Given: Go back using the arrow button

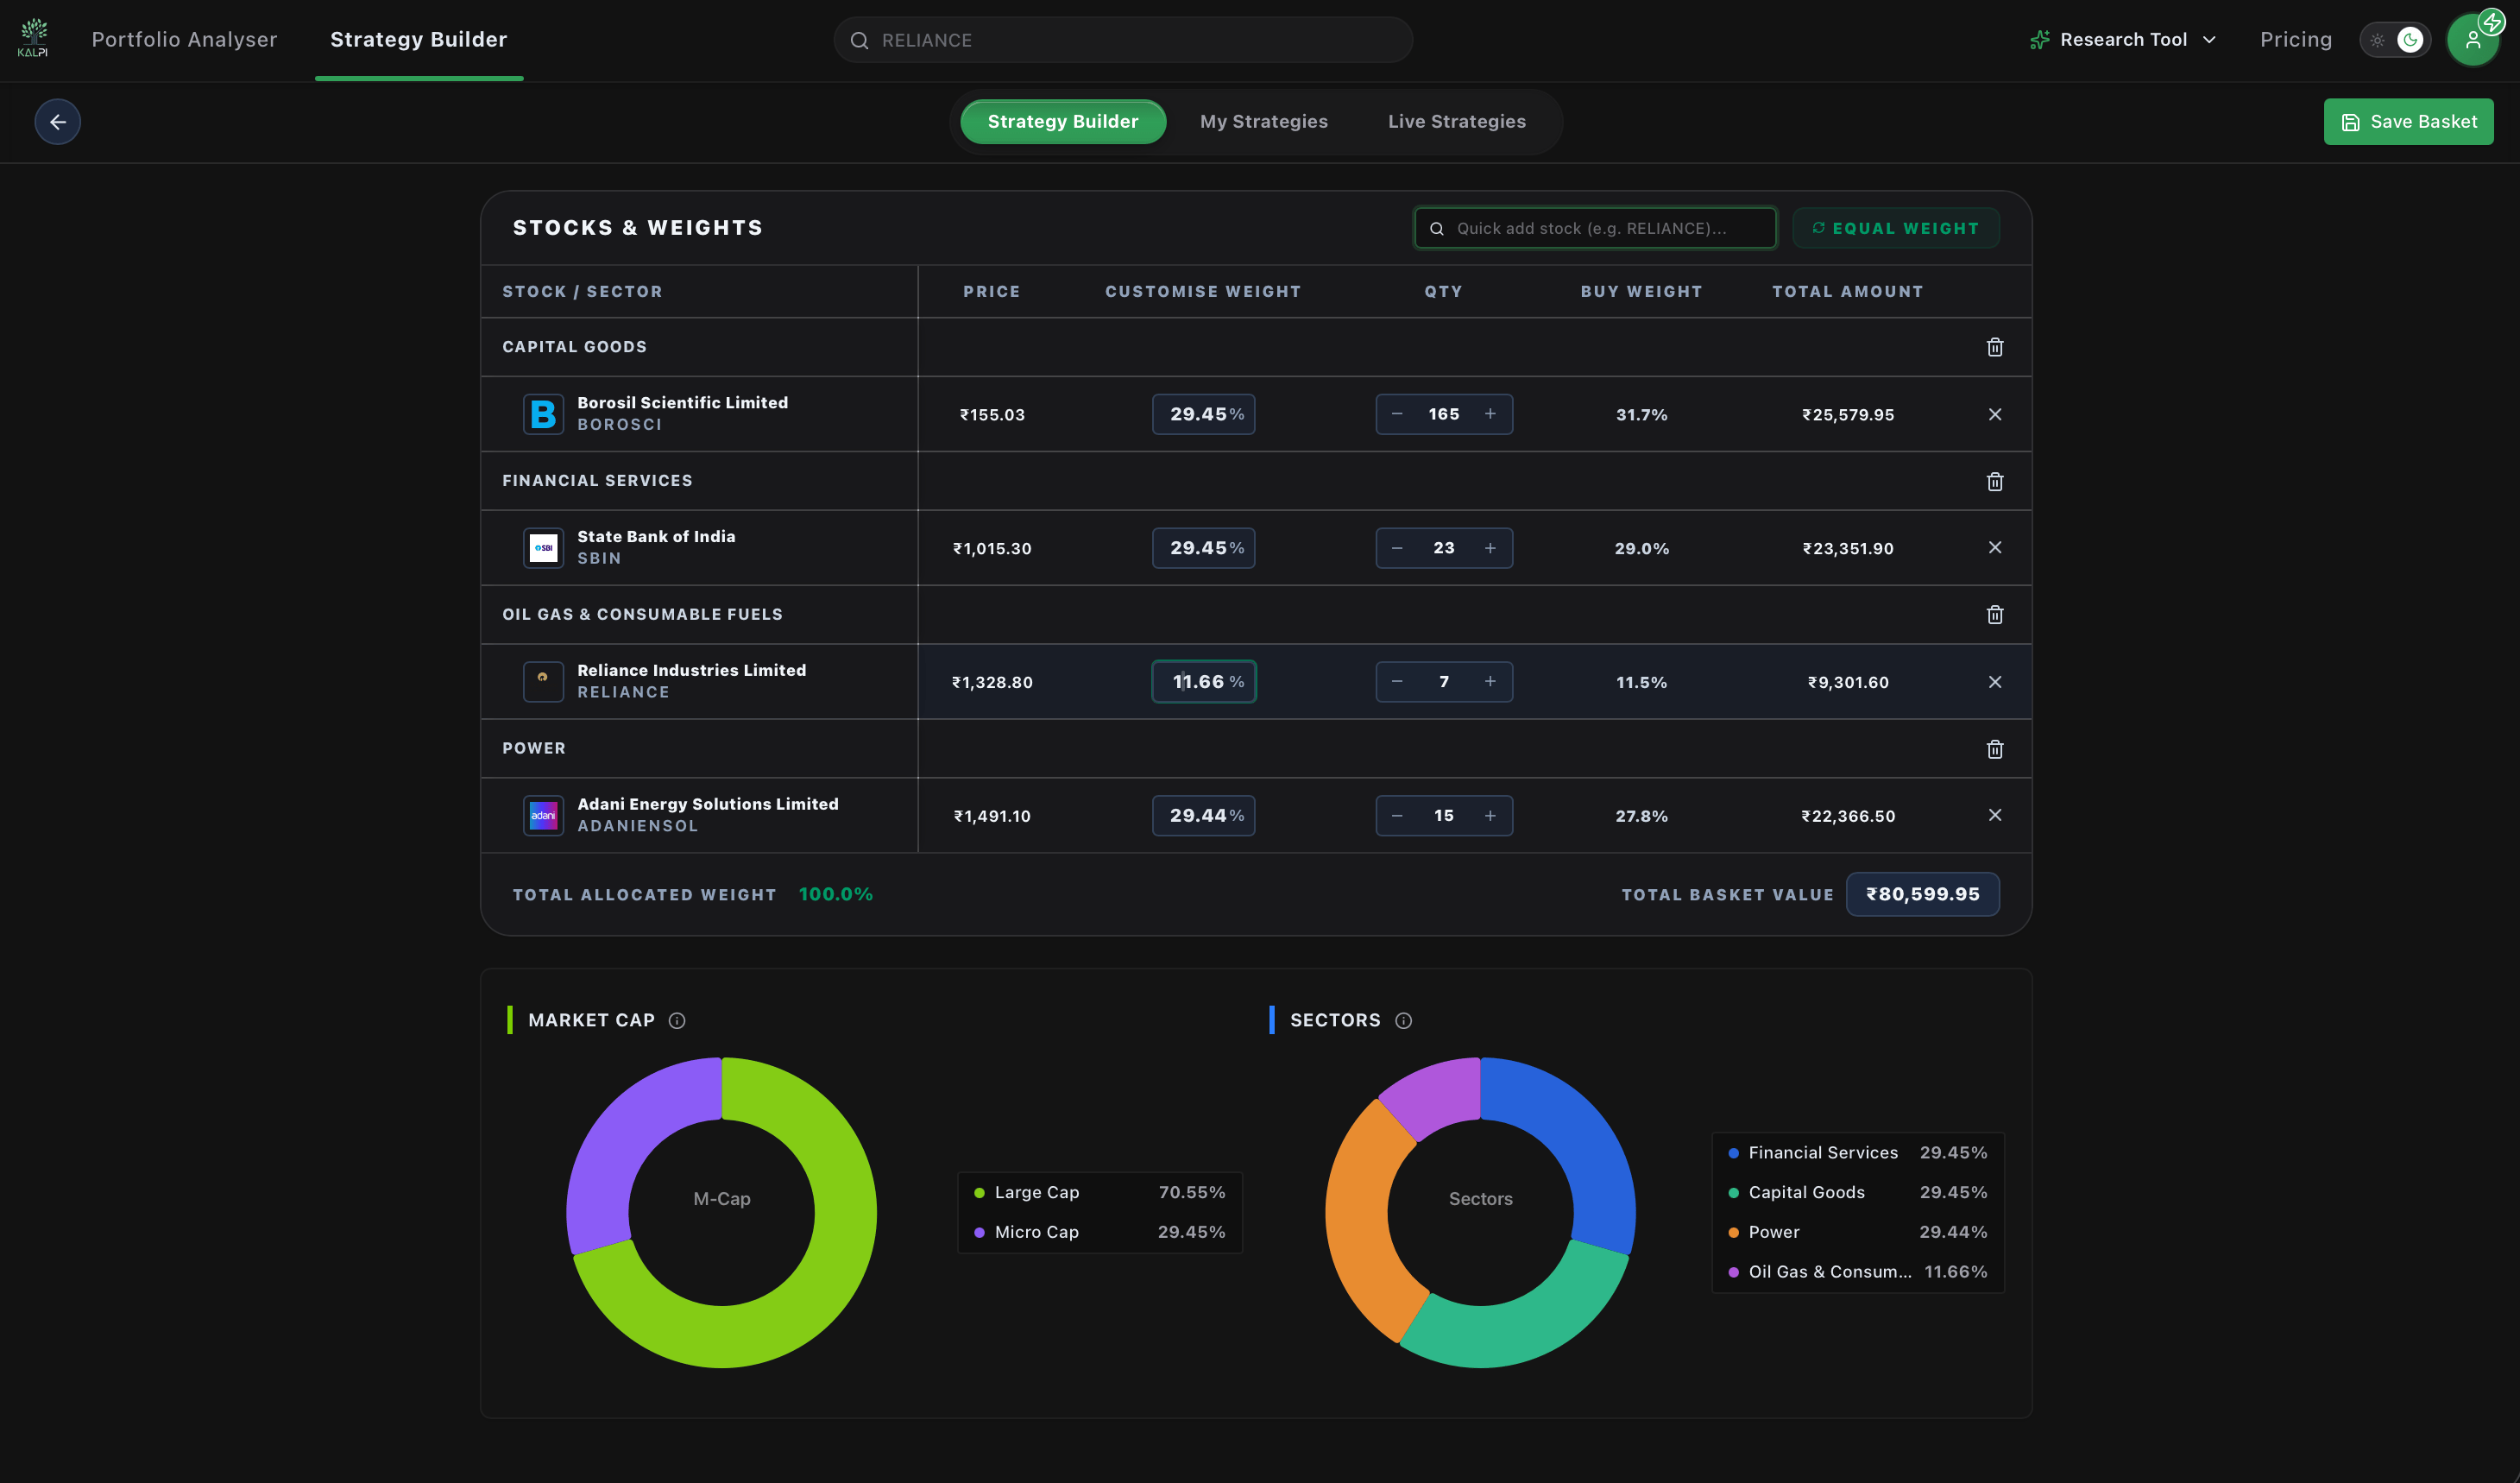Looking at the screenshot, I should click(58, 122).
